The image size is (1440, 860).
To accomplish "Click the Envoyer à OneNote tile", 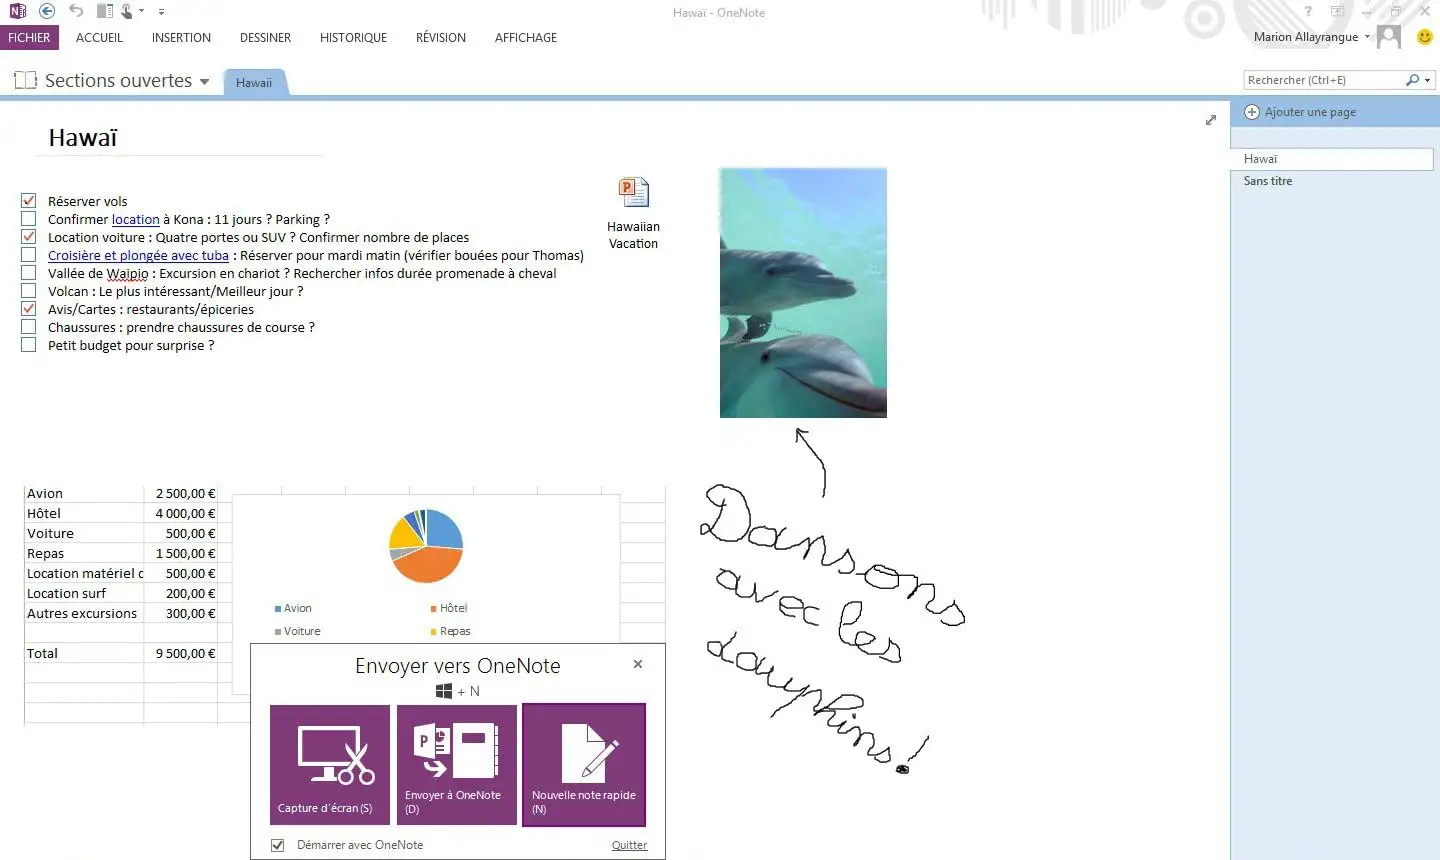I will 456,765.
